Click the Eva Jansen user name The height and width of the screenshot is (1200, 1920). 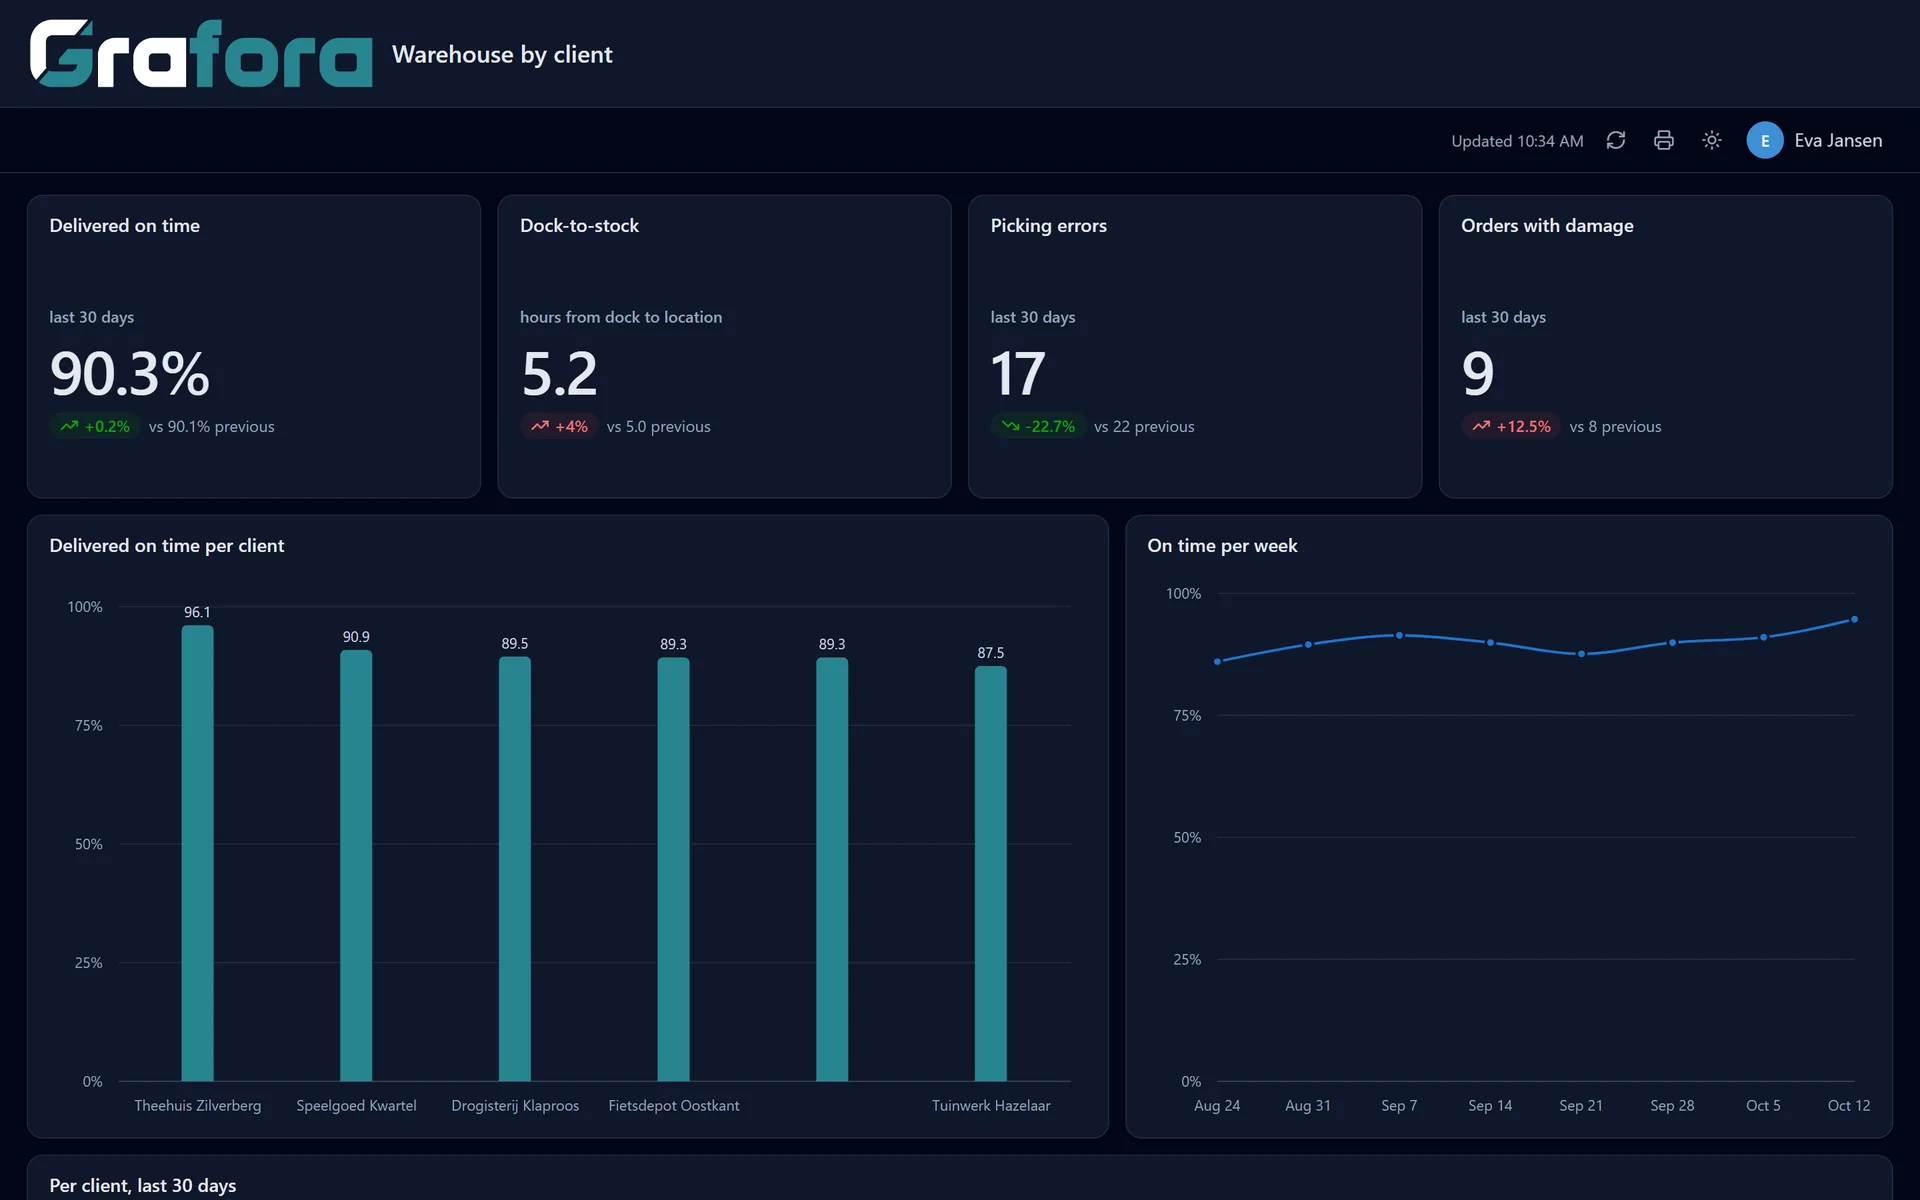[1838, 140]
